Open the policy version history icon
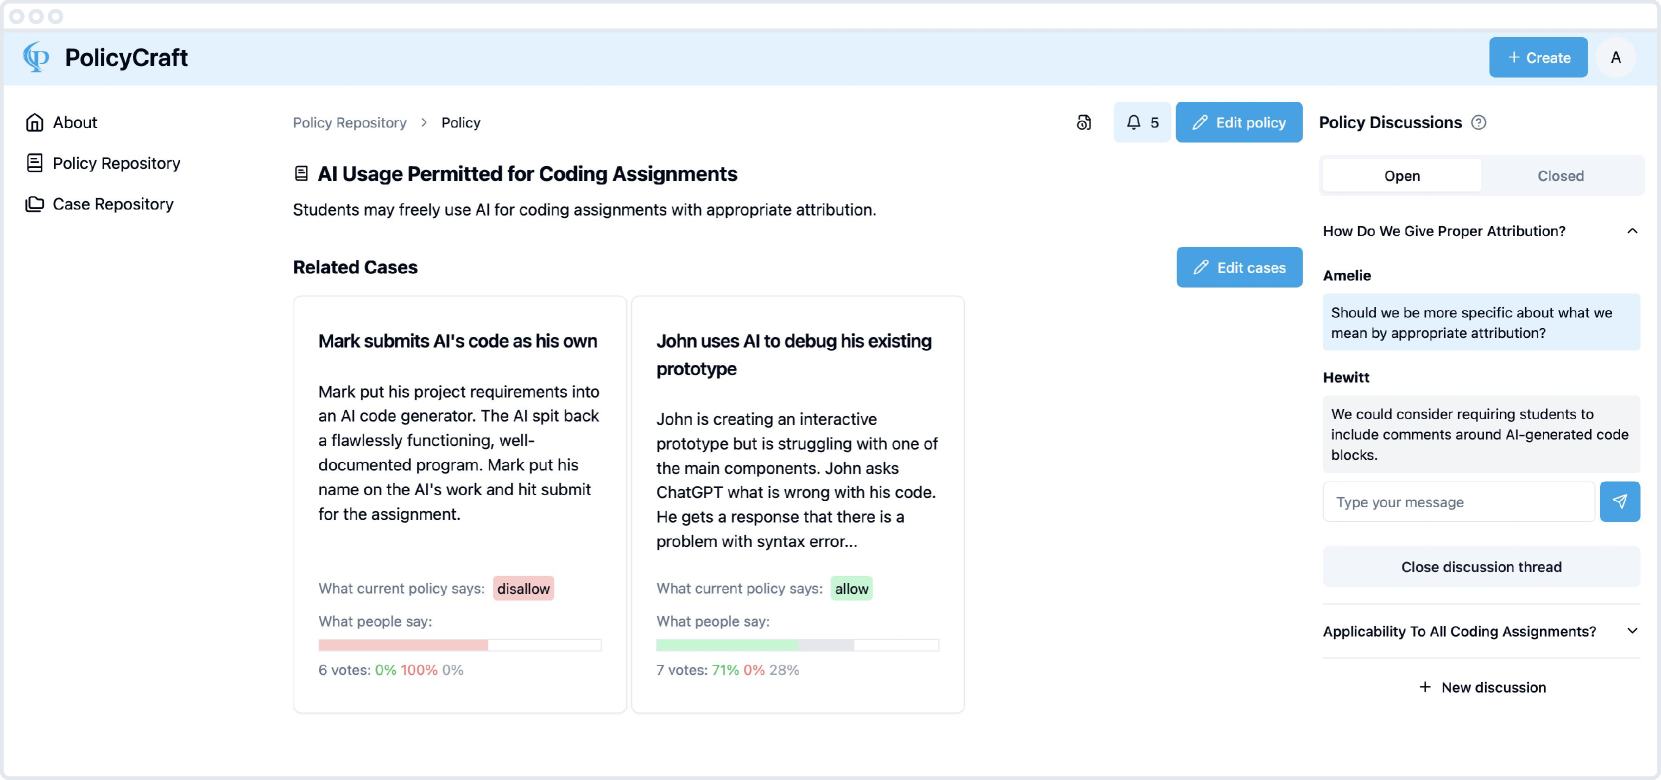This screenshot has width=1661, height=780. click(1084, 123)
